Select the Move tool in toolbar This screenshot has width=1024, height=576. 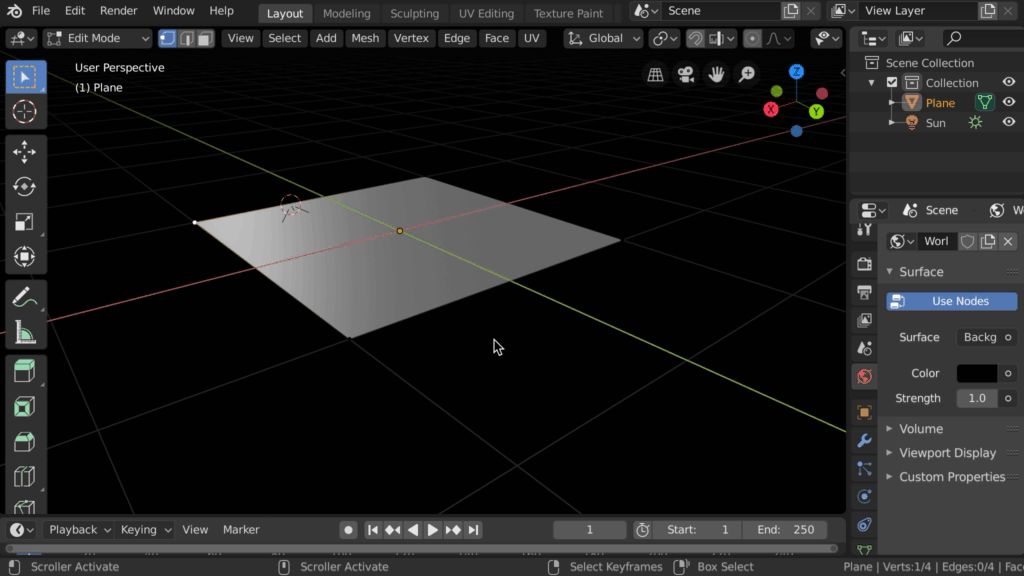coord(25,151)
